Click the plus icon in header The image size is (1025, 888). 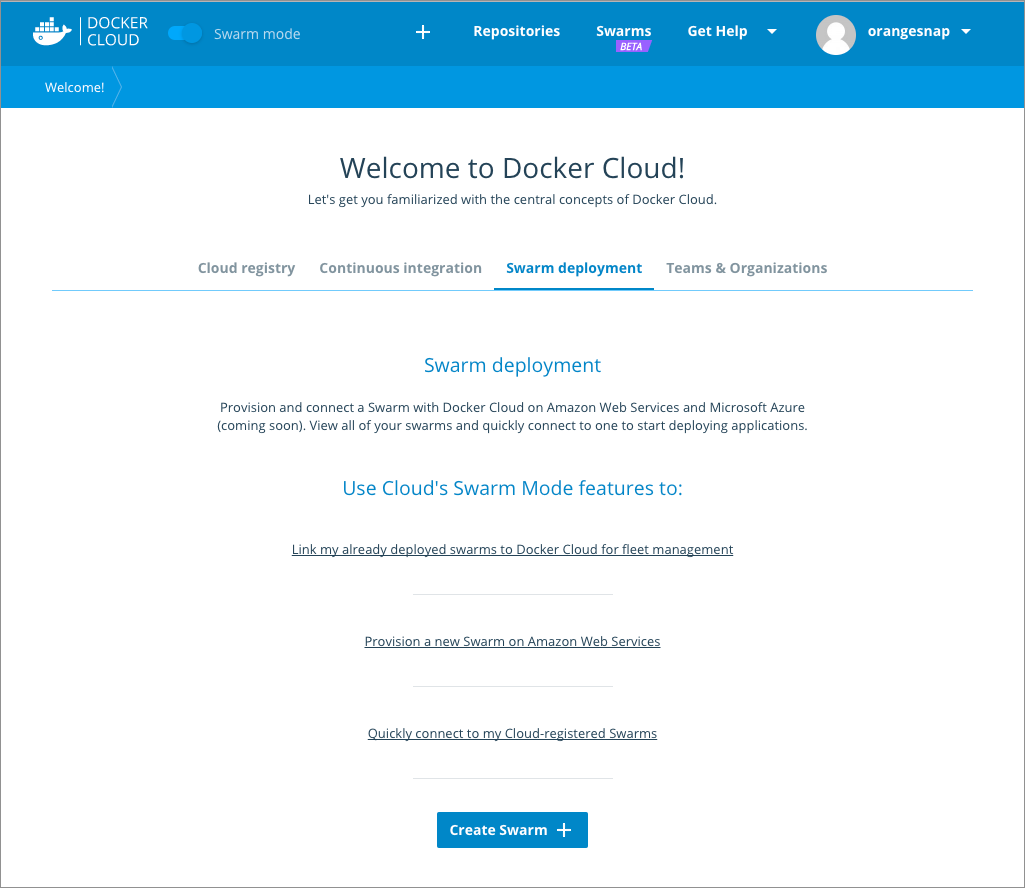[x=423, y=32]
